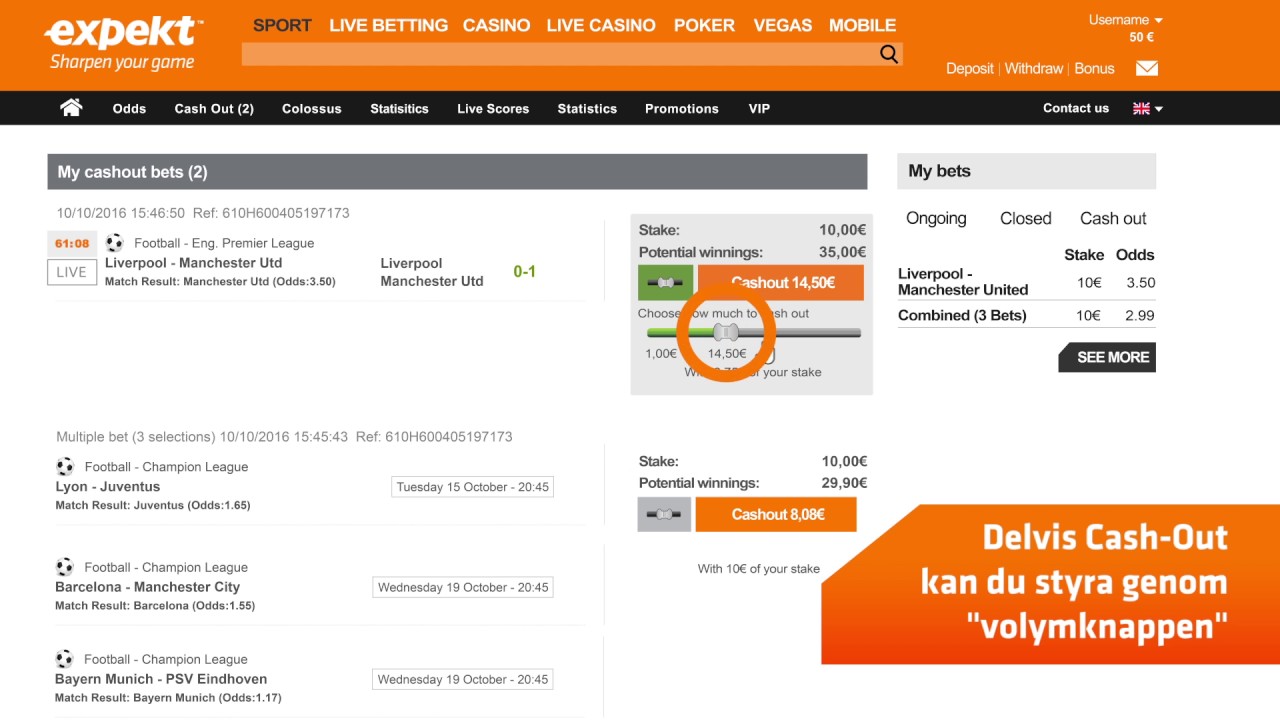Click date box on Bayern Munich - PSV row
Viewport: 1280px width, 720px height.
[463, 679]
